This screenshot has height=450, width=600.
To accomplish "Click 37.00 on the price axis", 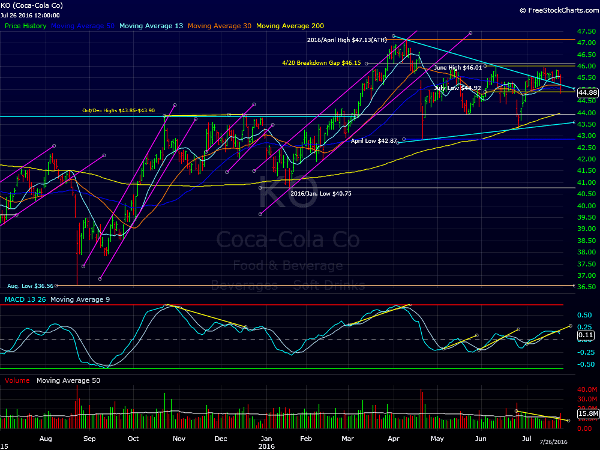I will point(587,276).
